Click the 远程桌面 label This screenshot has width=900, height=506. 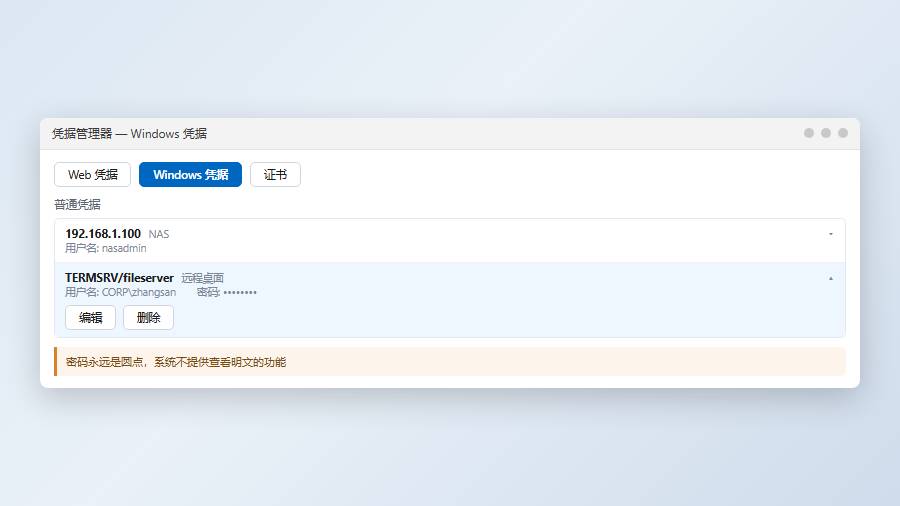click(203, 278)
